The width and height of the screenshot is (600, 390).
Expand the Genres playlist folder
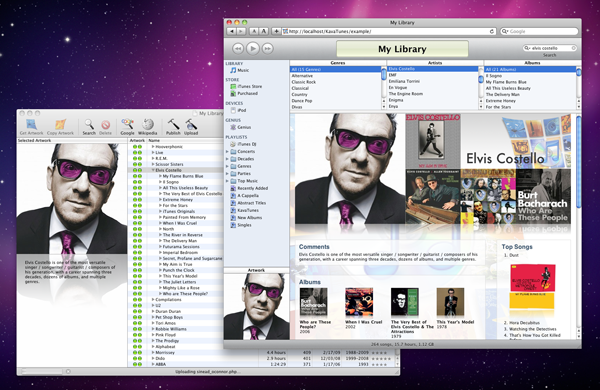(x=227, y=166)
